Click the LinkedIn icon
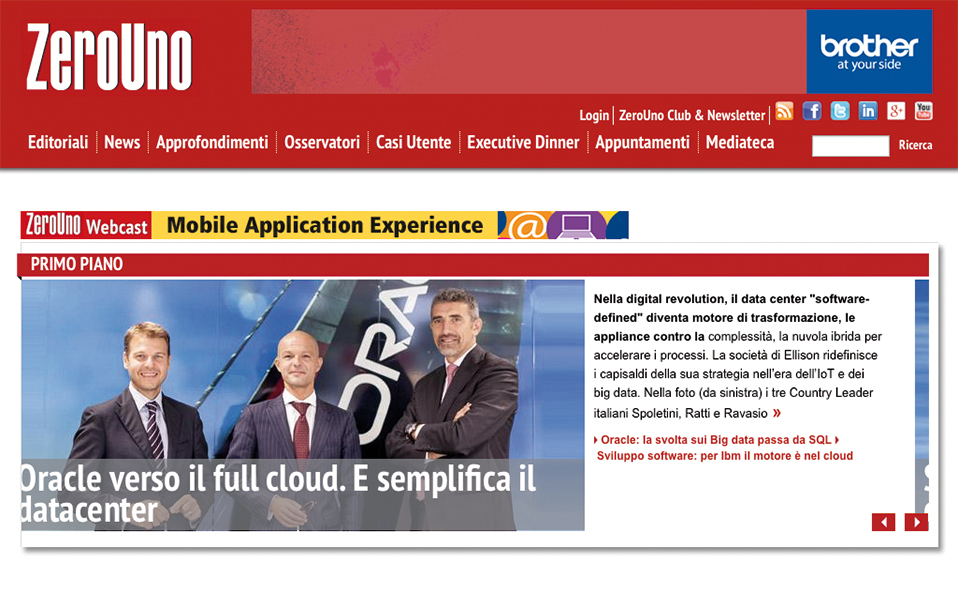This screenshot has height=600, width=958. pyautogui.click(x=868, y=111)
